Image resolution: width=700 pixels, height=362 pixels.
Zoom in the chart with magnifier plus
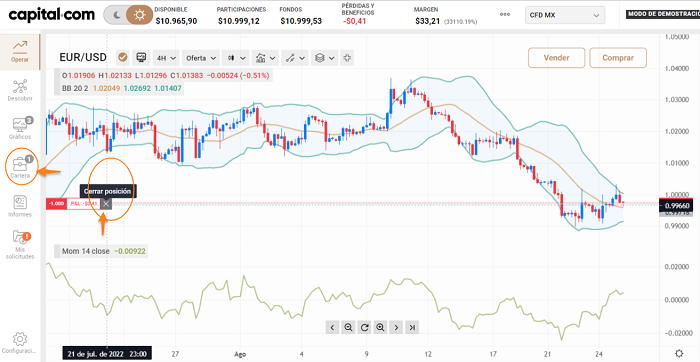[x=380, y=327]
